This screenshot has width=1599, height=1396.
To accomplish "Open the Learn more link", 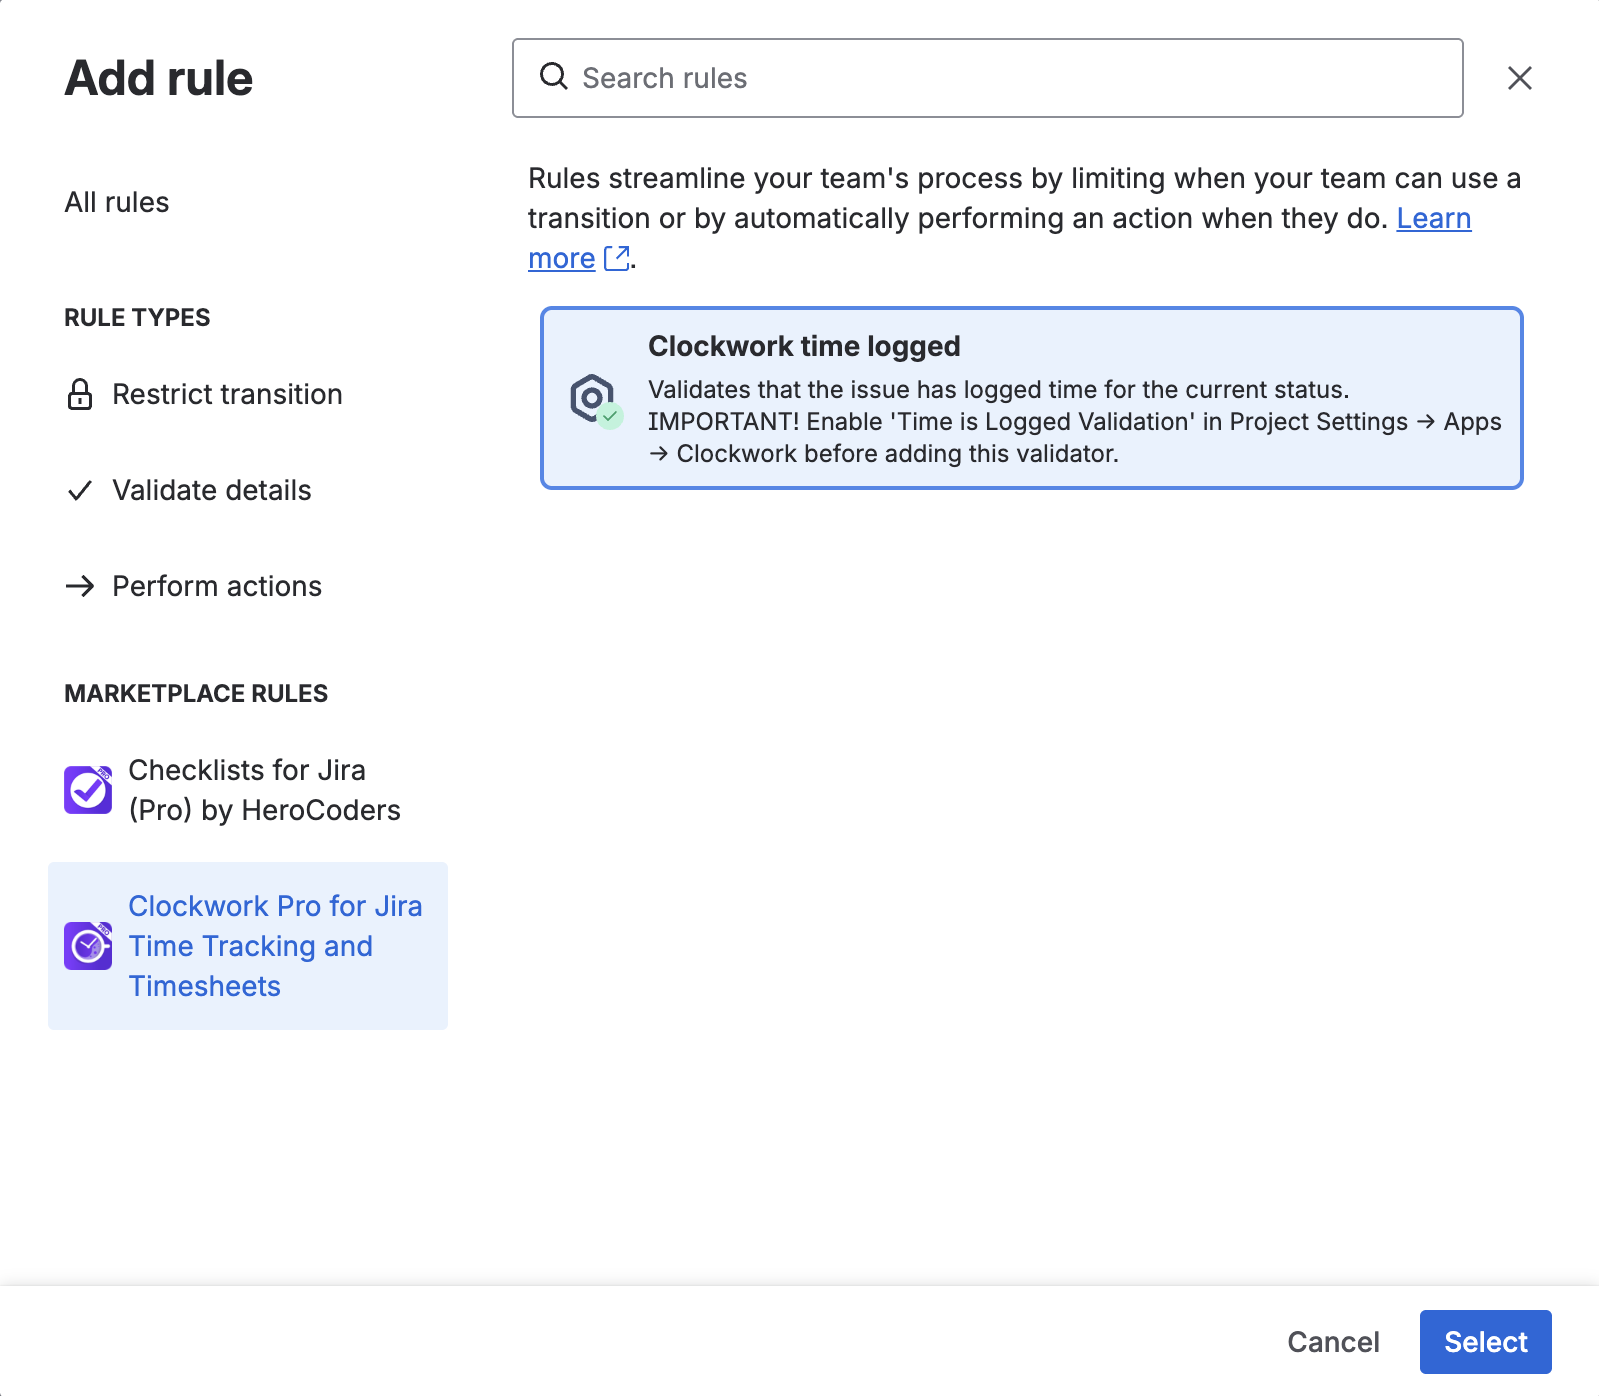I will [x=1434, y=218].
